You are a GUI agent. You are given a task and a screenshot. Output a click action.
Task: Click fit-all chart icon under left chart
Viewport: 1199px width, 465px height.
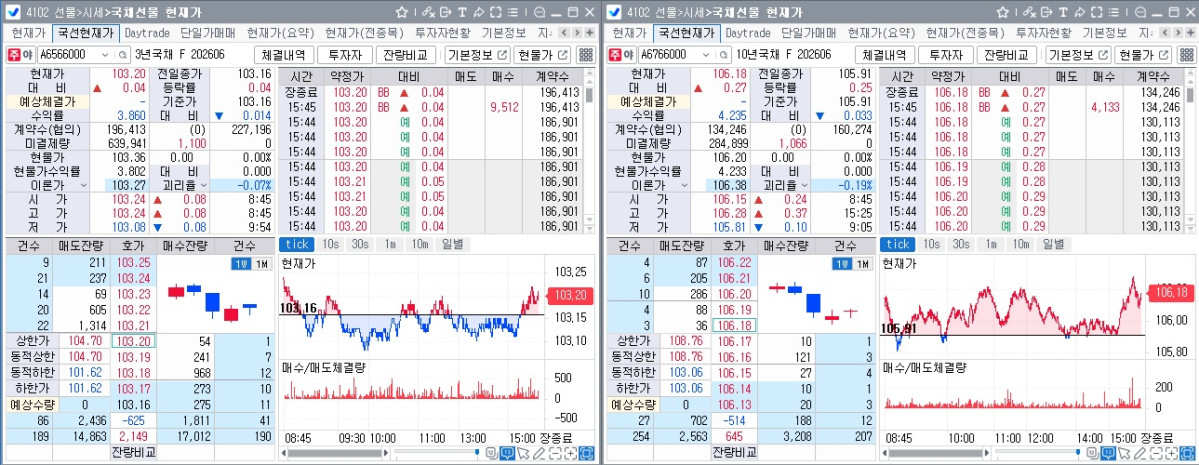click(x=587, y=453)
